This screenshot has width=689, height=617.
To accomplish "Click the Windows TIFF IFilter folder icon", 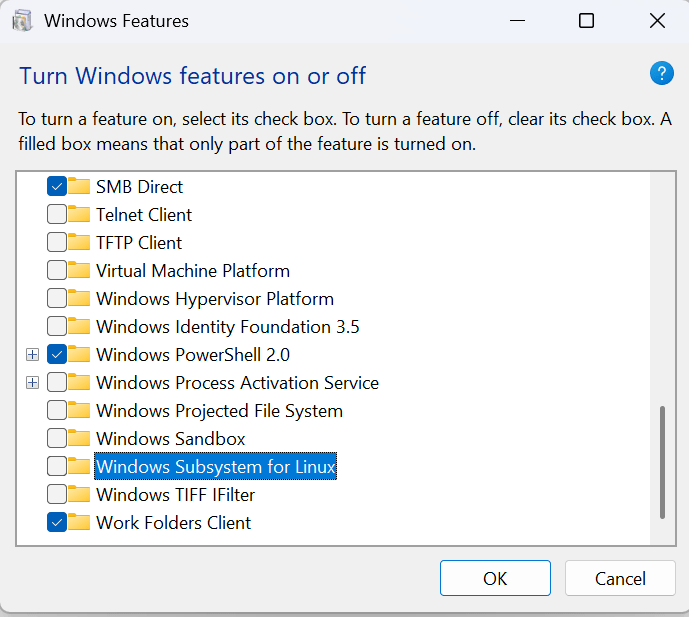I will (x=79, y=494).
